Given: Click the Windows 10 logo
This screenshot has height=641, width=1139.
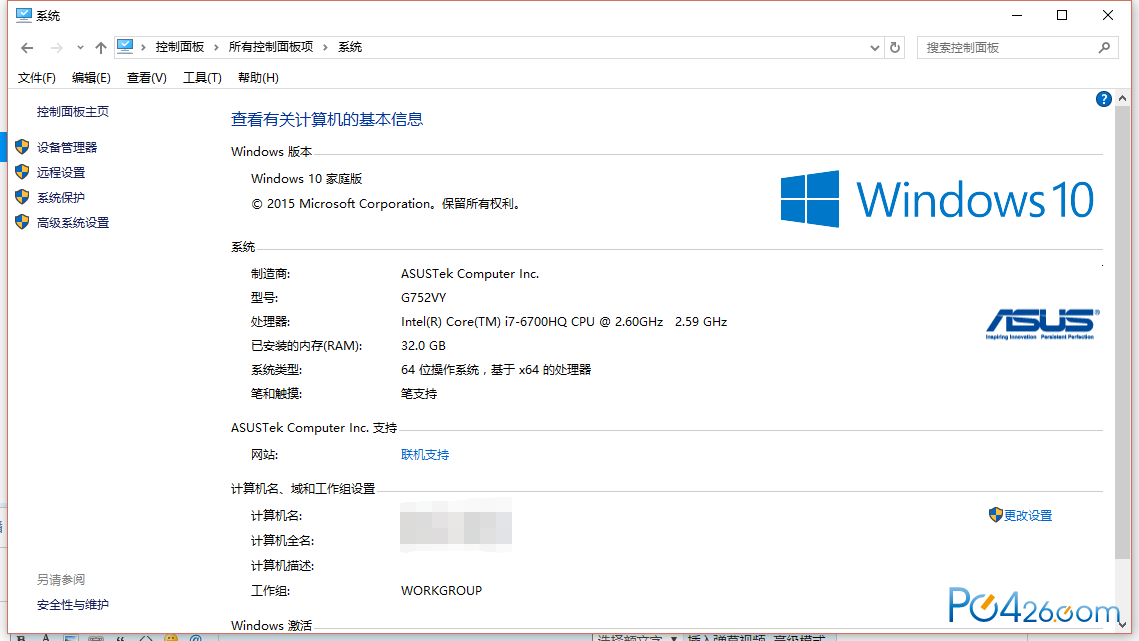Looking at the screenshot, I should [x=937, y=199].
